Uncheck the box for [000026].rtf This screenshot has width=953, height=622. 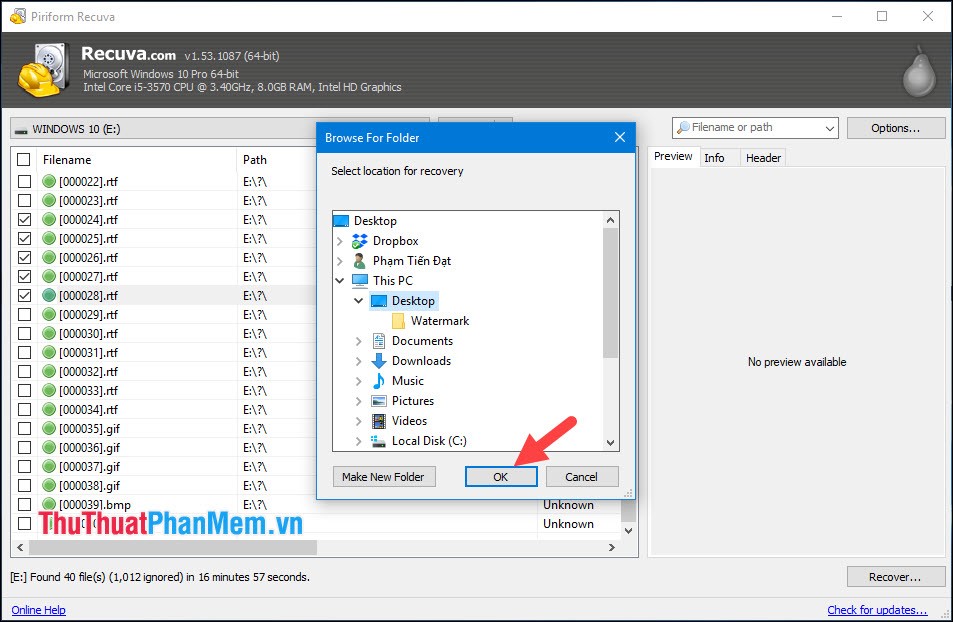[24, 257]
